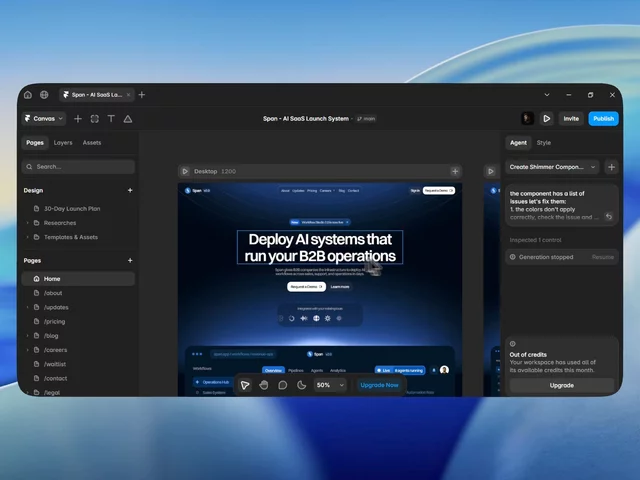Select the Home page
Screen dimensions: 640x480
(x=78, y=279)
